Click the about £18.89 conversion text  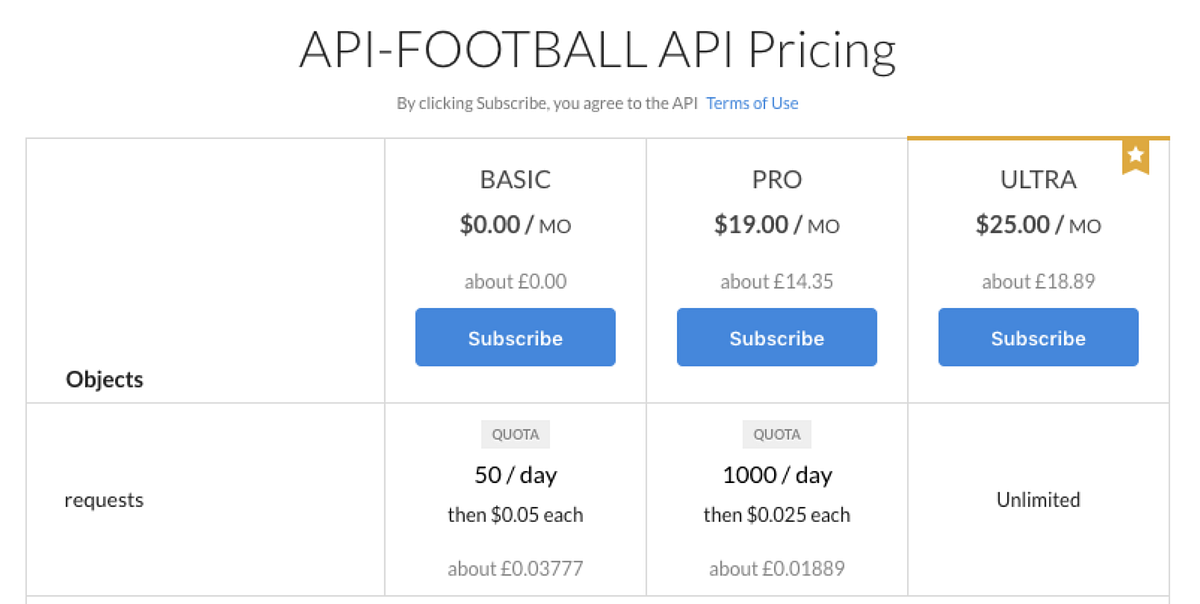point(1038,282)
